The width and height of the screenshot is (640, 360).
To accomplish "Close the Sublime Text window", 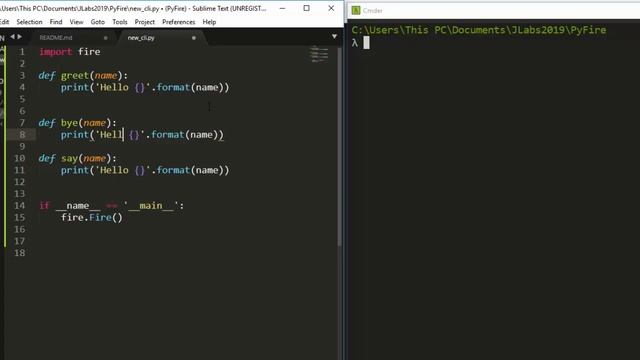I will [331, 8].
